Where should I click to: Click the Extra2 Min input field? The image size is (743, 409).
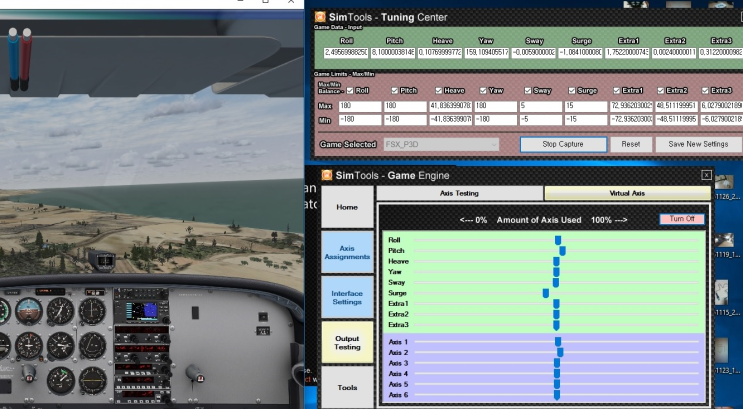[677, 120]
